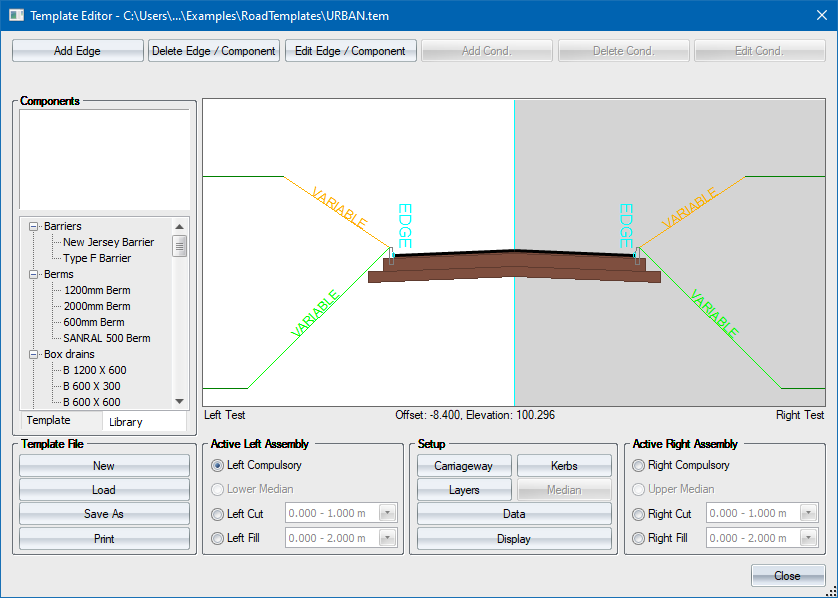Collapse the Berms tree node

tap(33, 274)
